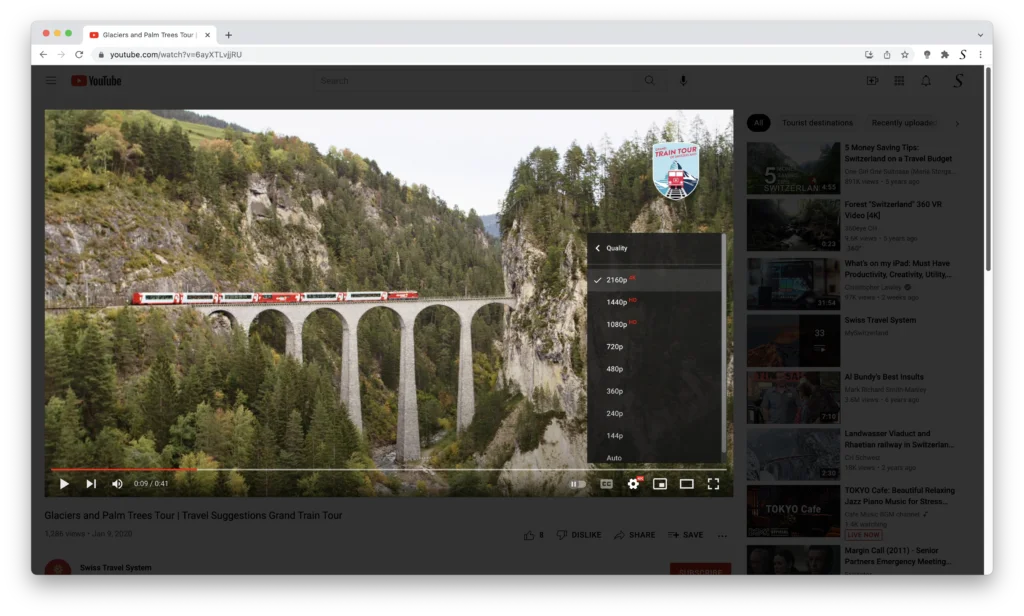Seek on the video progress bar

pos(389,469)
